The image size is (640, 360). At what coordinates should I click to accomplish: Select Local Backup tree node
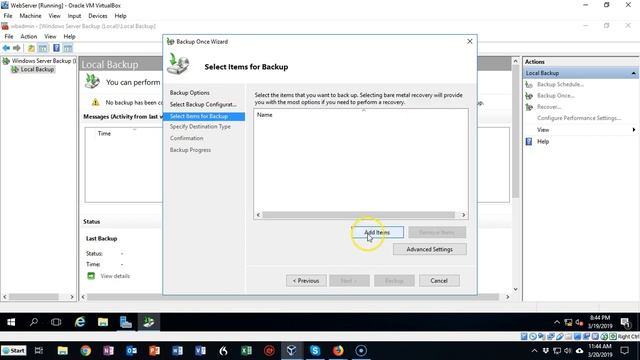click(37, 69)
